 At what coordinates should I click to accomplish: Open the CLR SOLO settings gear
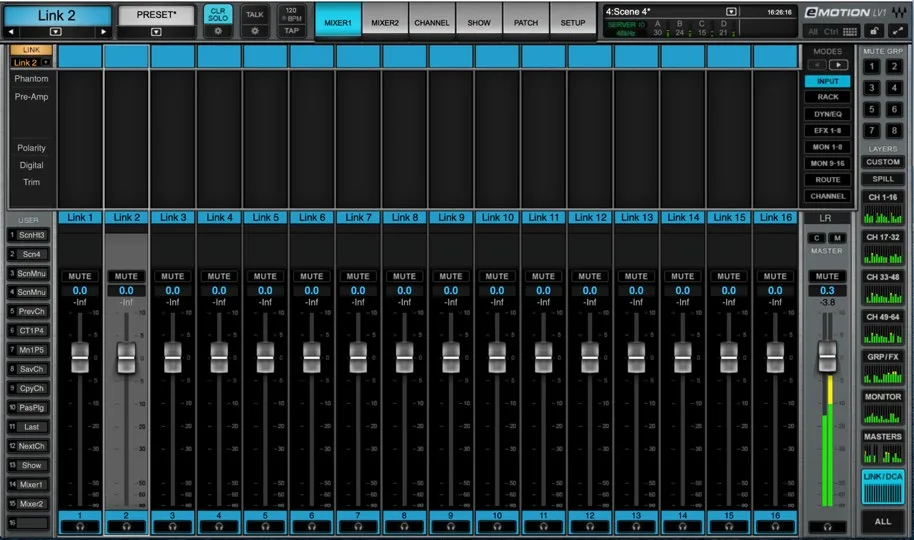(217, 31)
